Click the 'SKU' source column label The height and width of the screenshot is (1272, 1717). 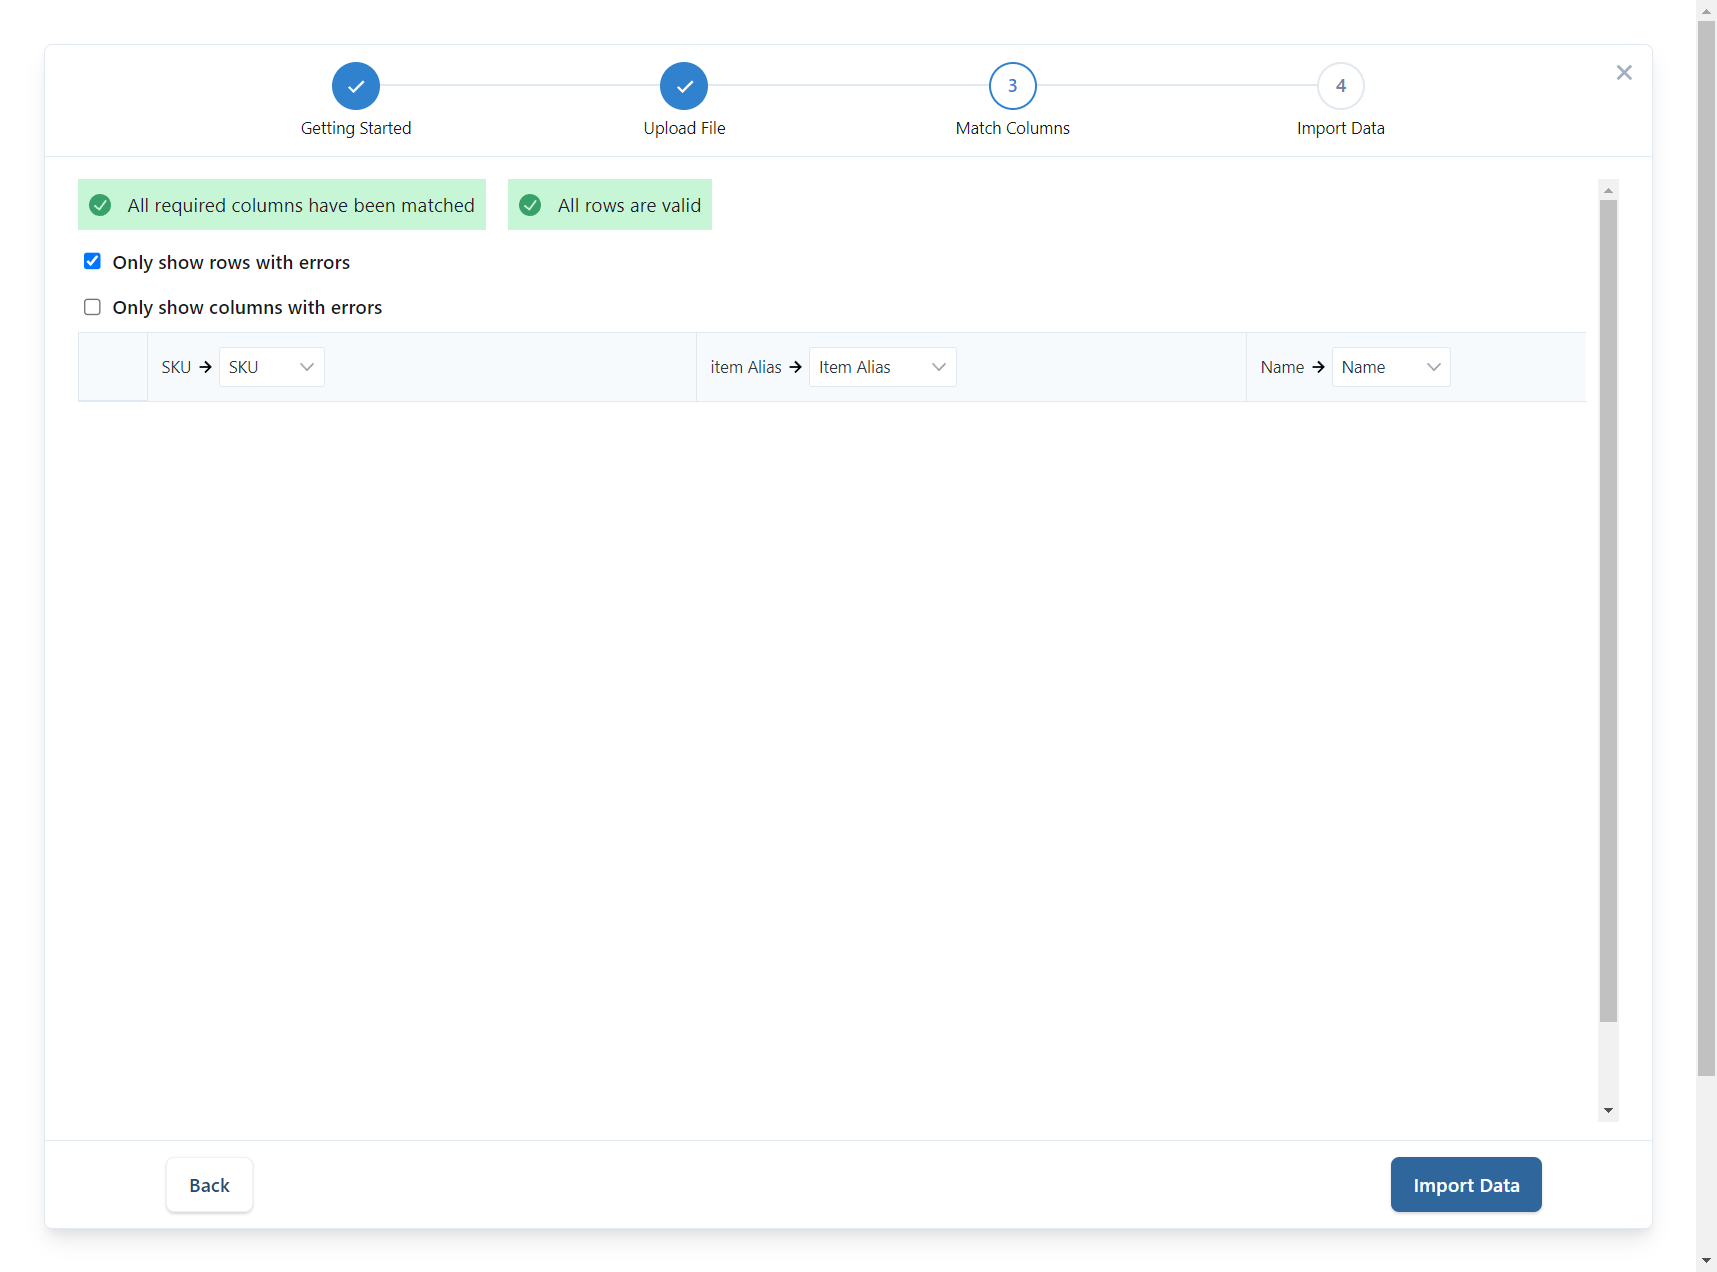[x=176, y=367]
